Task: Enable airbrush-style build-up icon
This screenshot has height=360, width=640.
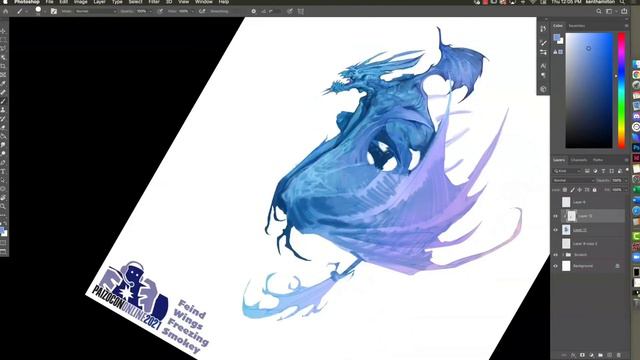Action: pyautogui.click(x=202, y=11)
